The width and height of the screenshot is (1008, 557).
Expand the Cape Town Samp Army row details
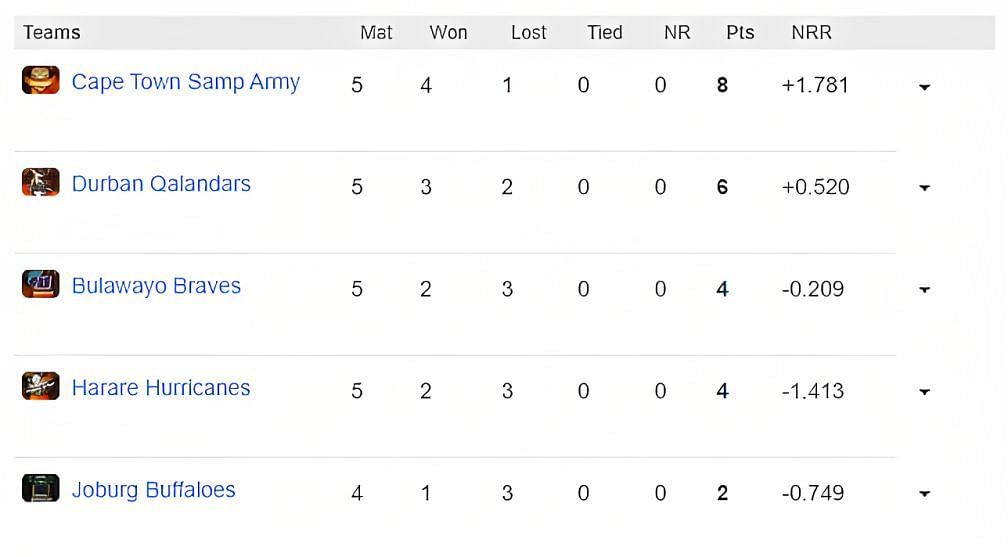point(924,87)
